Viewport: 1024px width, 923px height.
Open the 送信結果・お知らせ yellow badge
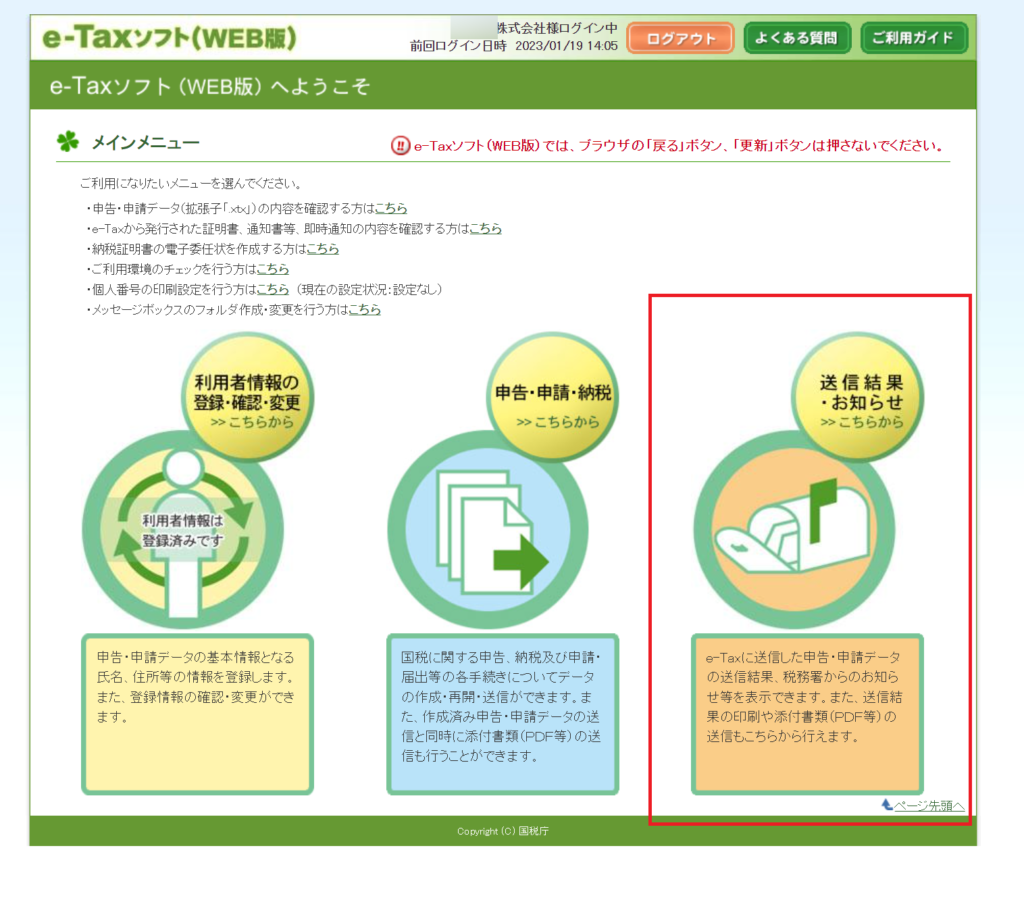[858, 397]
